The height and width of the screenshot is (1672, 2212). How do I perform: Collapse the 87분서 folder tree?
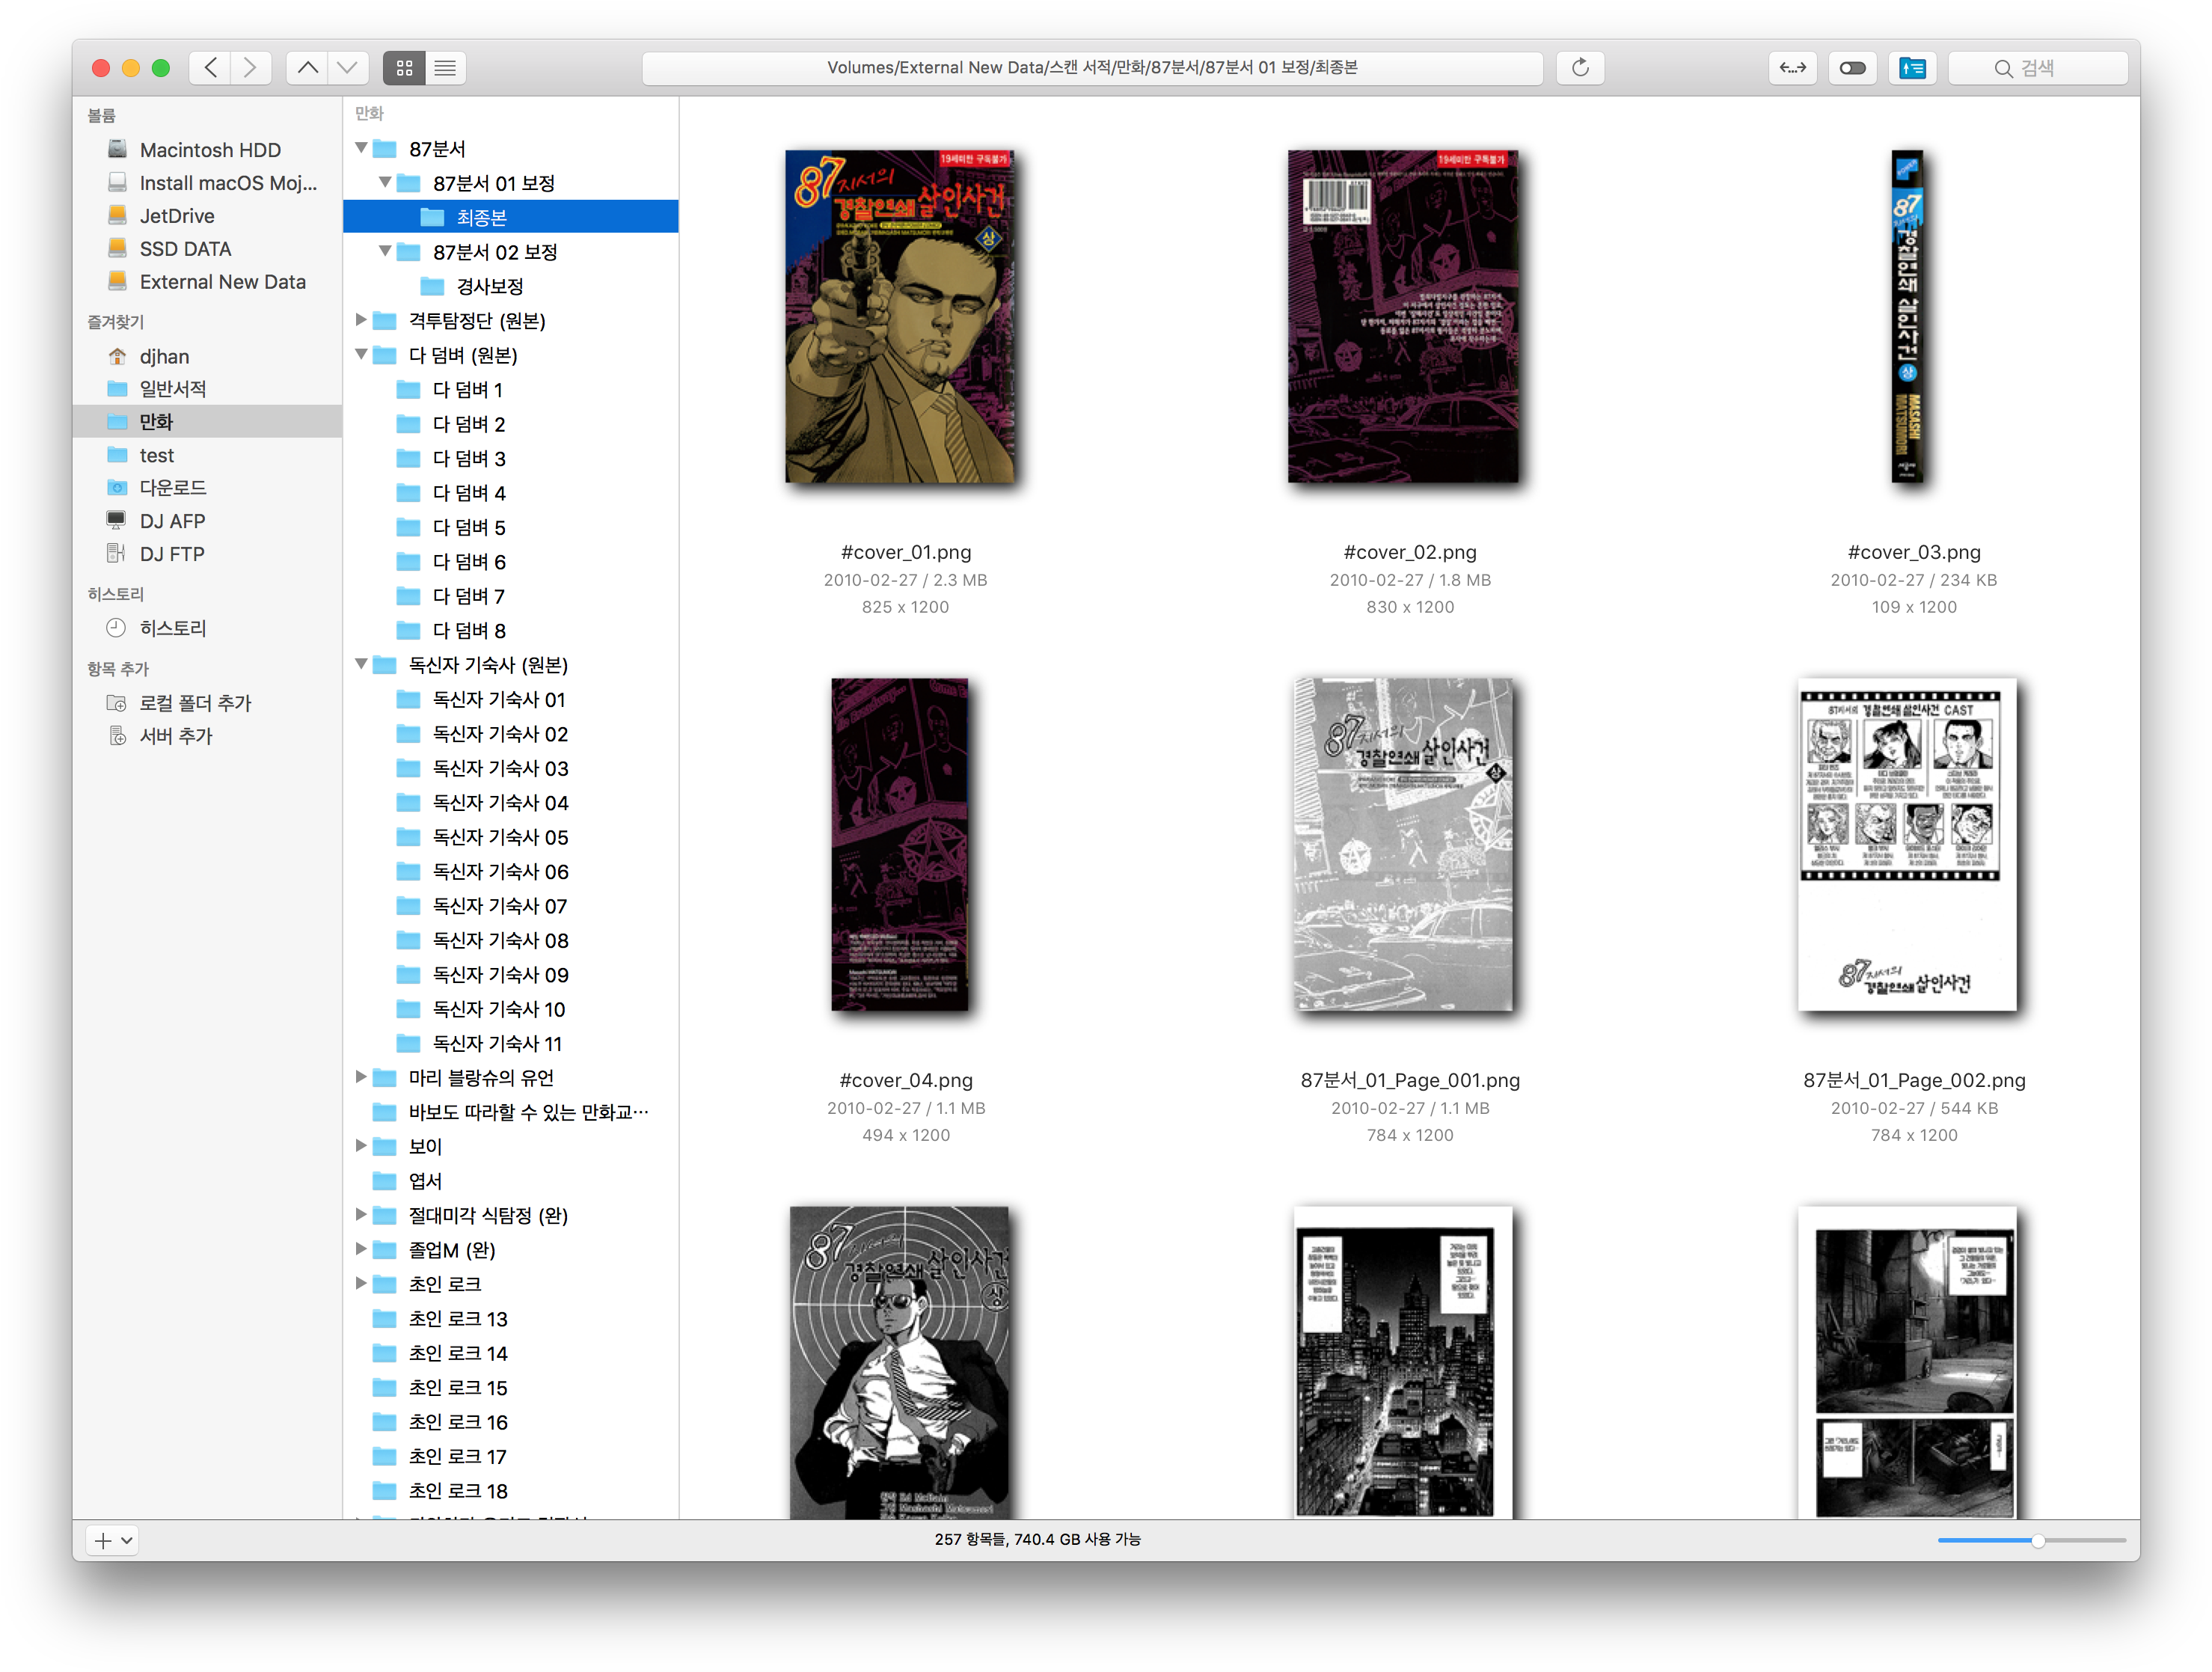pyautogui.click(x=361, y=148)
